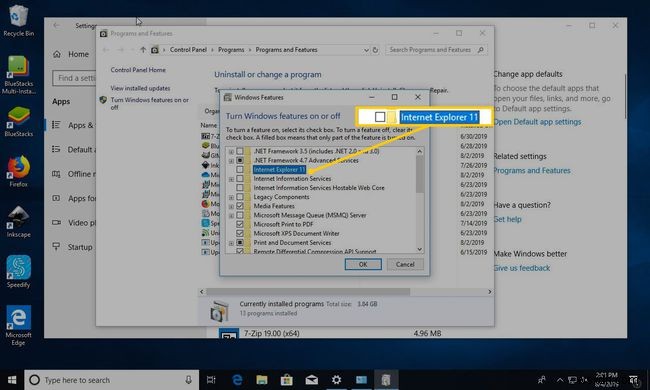Click the network icon in system tray
Screen dimensions: 650x390
point(572,380)
